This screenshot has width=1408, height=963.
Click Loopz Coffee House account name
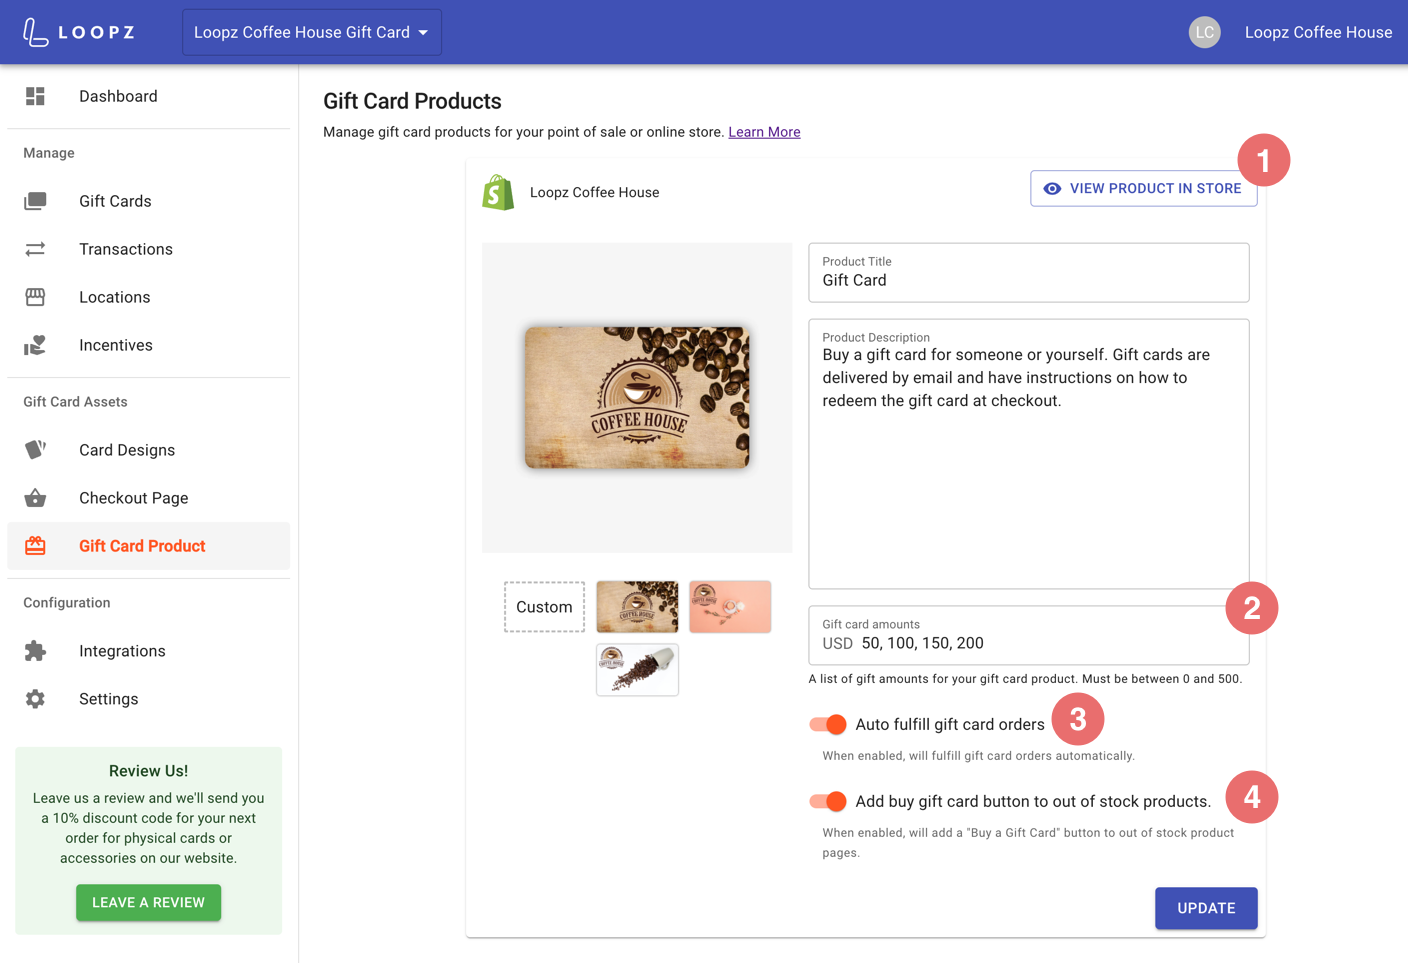tap(1318, 32)
